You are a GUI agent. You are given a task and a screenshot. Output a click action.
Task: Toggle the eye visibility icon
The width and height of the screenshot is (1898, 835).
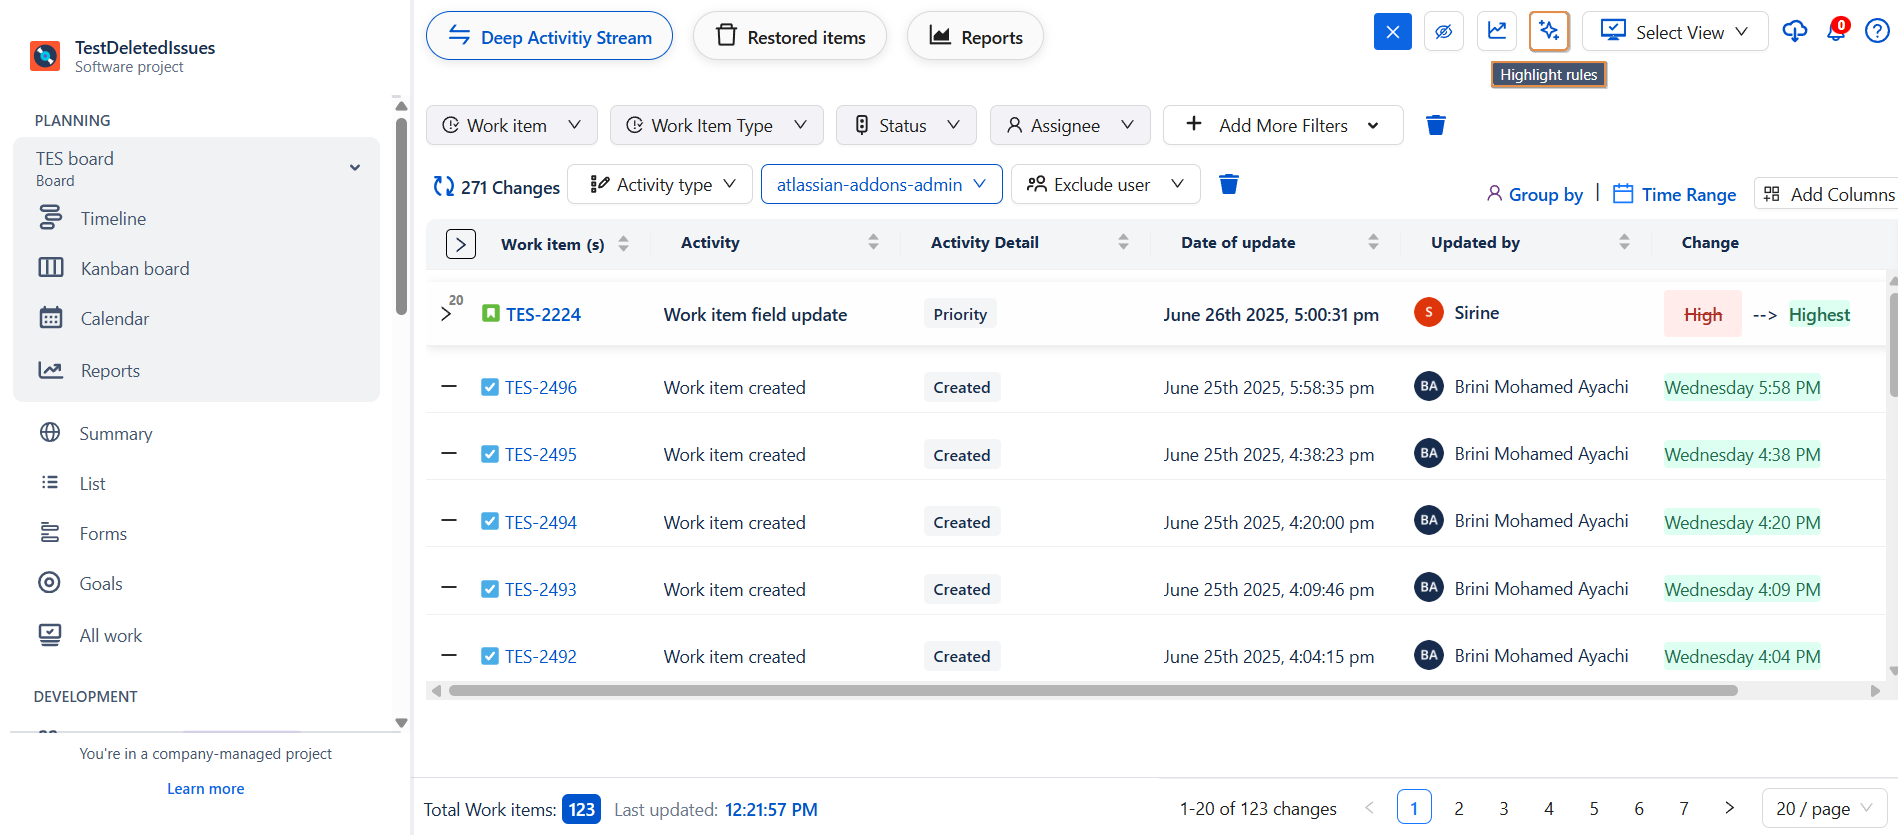click(x=1444, y=32)
